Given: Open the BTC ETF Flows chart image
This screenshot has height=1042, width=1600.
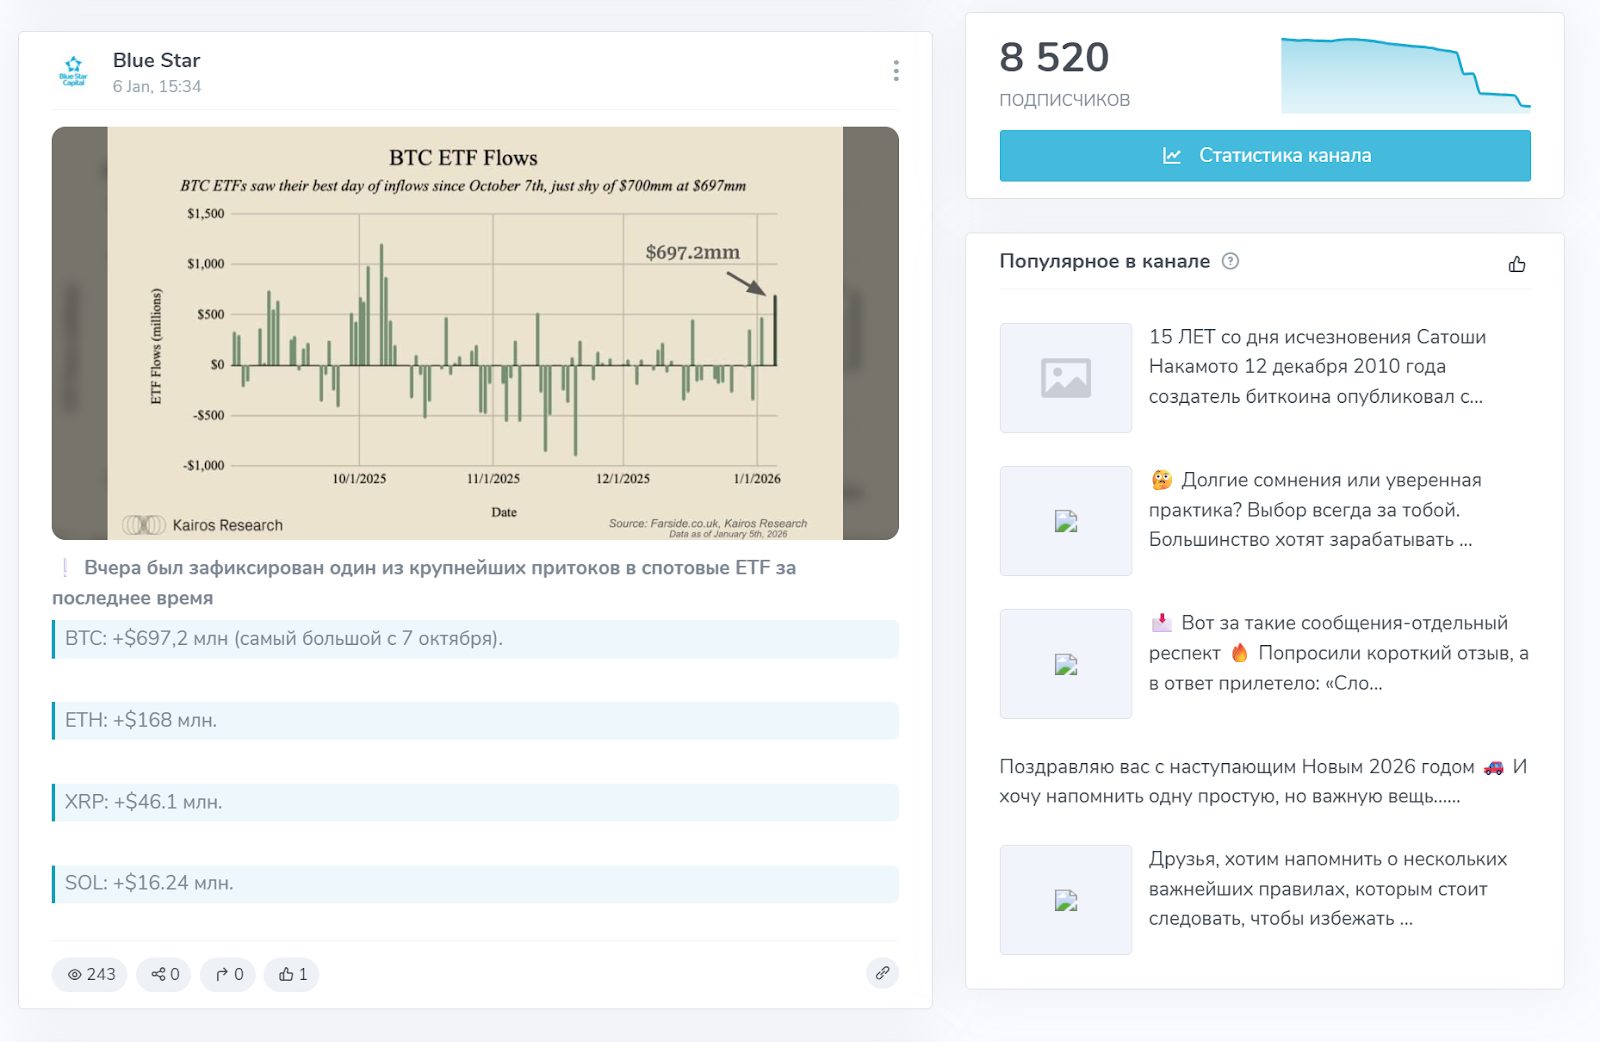Looking at the screenshot, I should 475,333.
